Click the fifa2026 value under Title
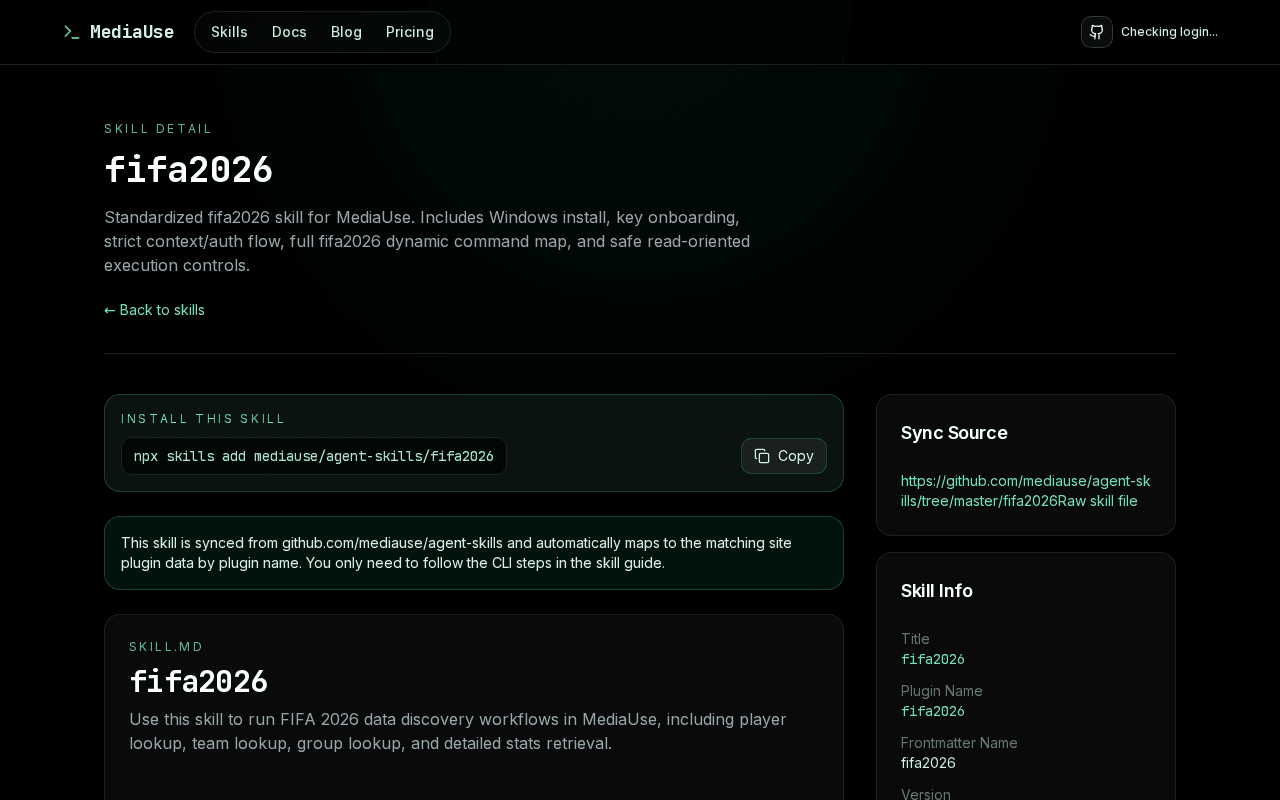Viewport: 1280px width, 800px height. click(x=933, y=659)
